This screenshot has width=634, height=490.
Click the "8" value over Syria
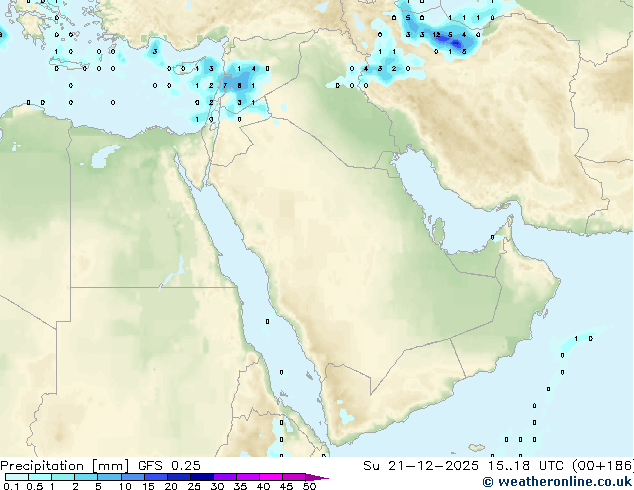pyautogui.click(x=239, y=86)
